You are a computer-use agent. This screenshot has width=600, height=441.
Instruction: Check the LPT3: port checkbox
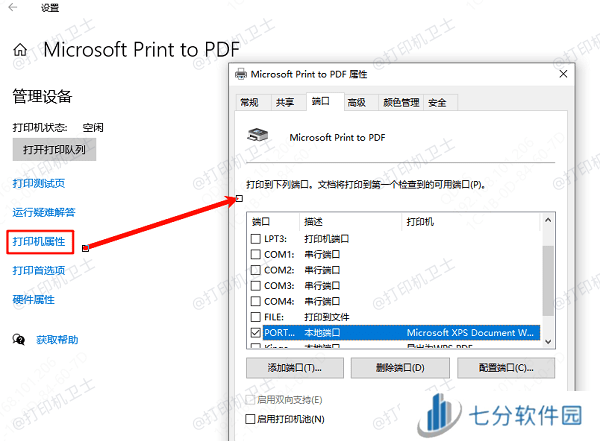click(256, 239)
